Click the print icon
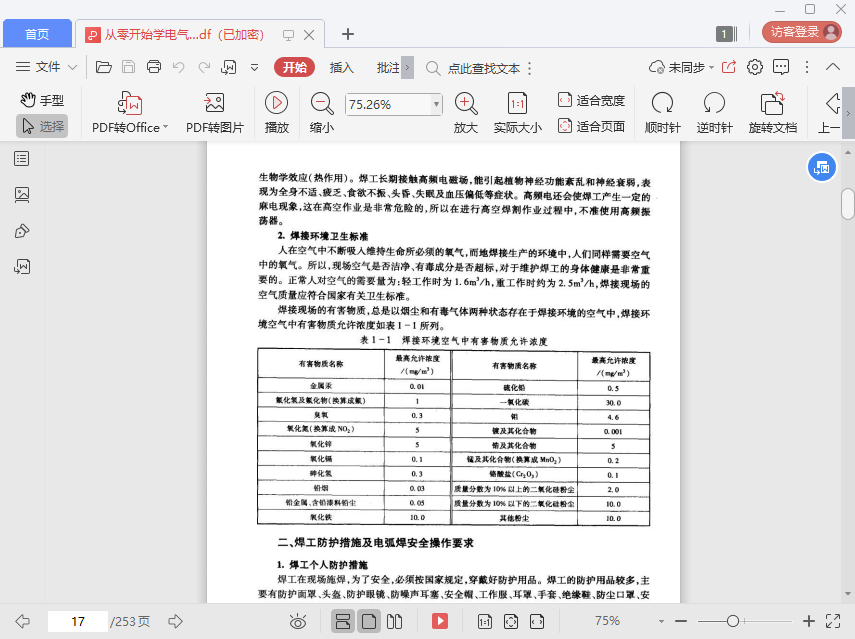This screenshot has width=855, height=639. pyautogui.click(x=154, y=67)
